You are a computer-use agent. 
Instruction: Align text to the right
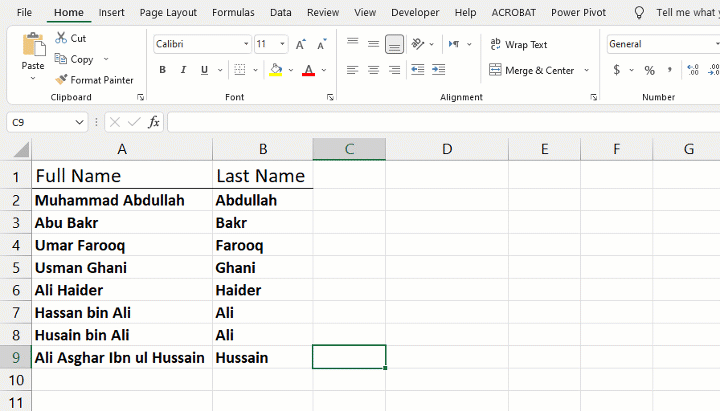(394, 70)
